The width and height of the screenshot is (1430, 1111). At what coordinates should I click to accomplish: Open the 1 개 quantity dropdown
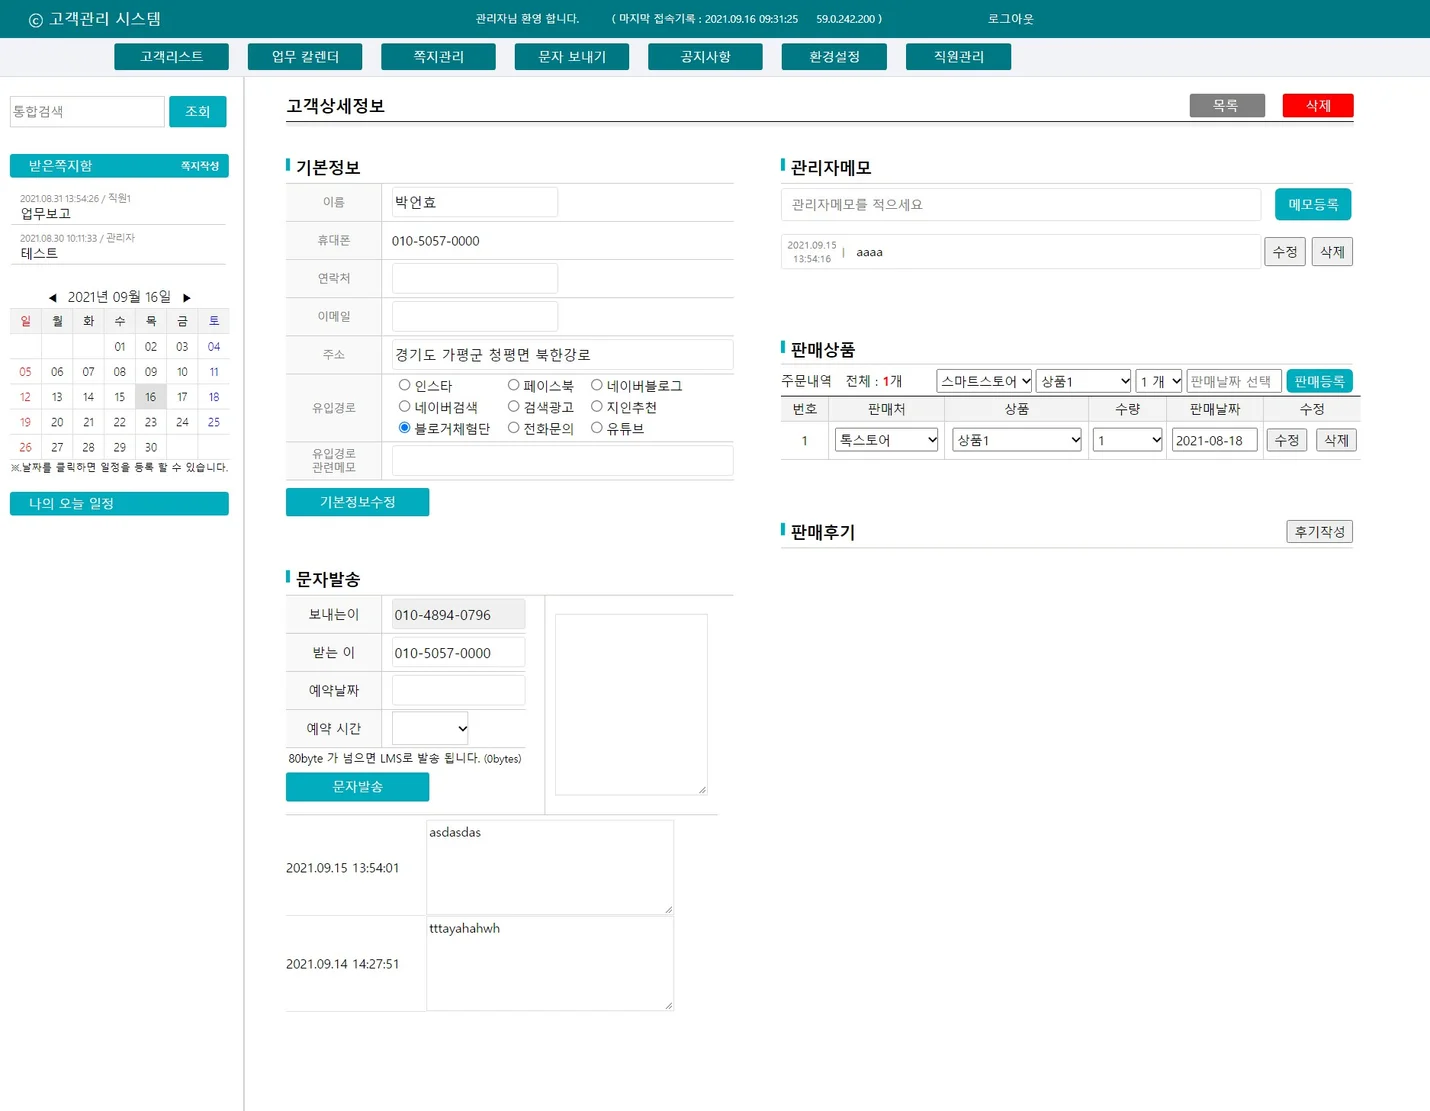pyautogui.click(x=1159, y=381)
